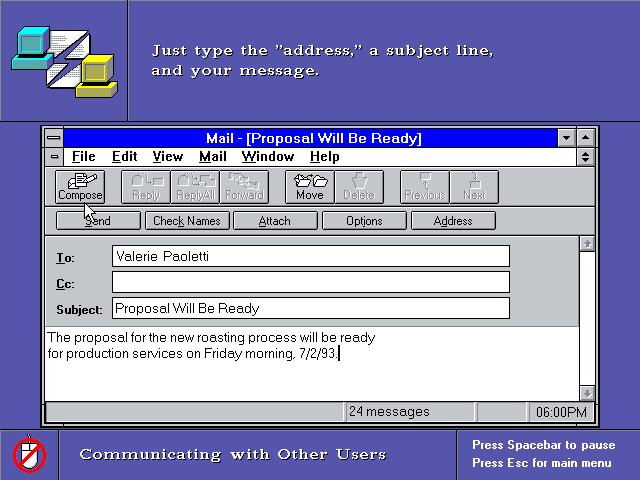This screenshot has width=640, height=480.
Task: Click the message scrollbar up arrow
Action: (587, 244)
